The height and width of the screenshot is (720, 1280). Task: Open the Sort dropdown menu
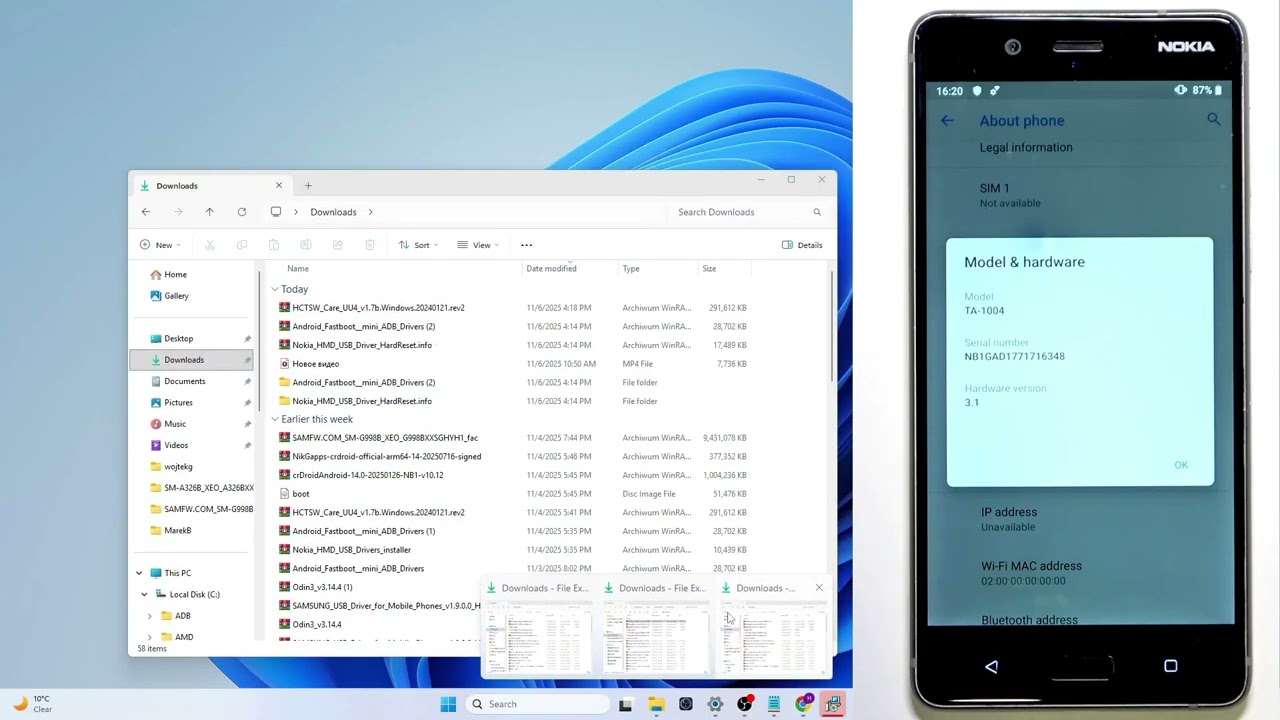click(421, 245)
